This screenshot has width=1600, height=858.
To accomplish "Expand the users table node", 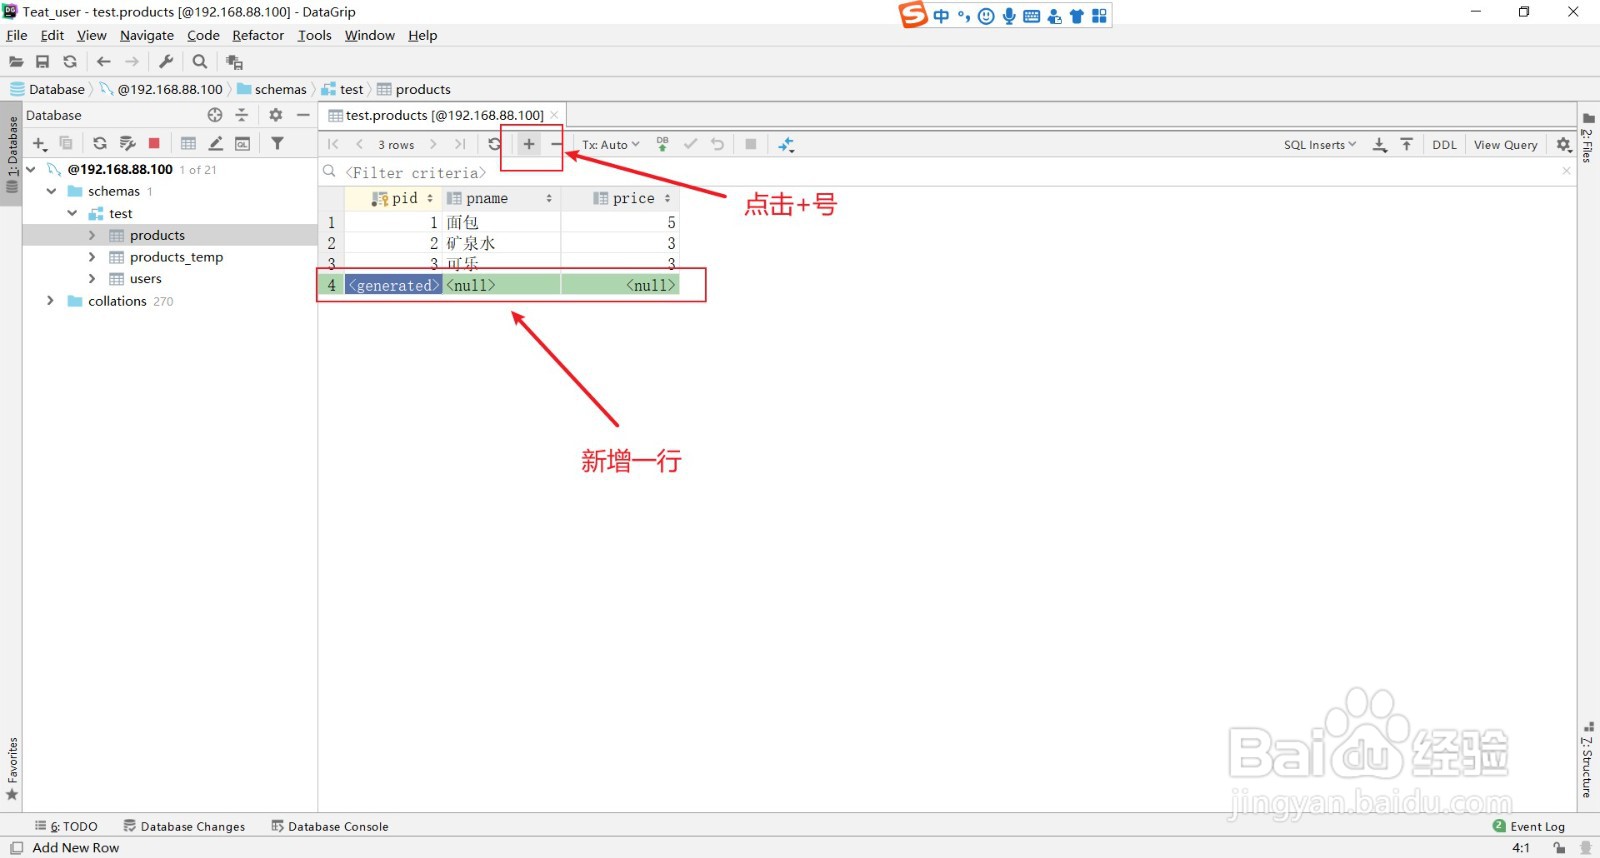I will tap(92, 279).
